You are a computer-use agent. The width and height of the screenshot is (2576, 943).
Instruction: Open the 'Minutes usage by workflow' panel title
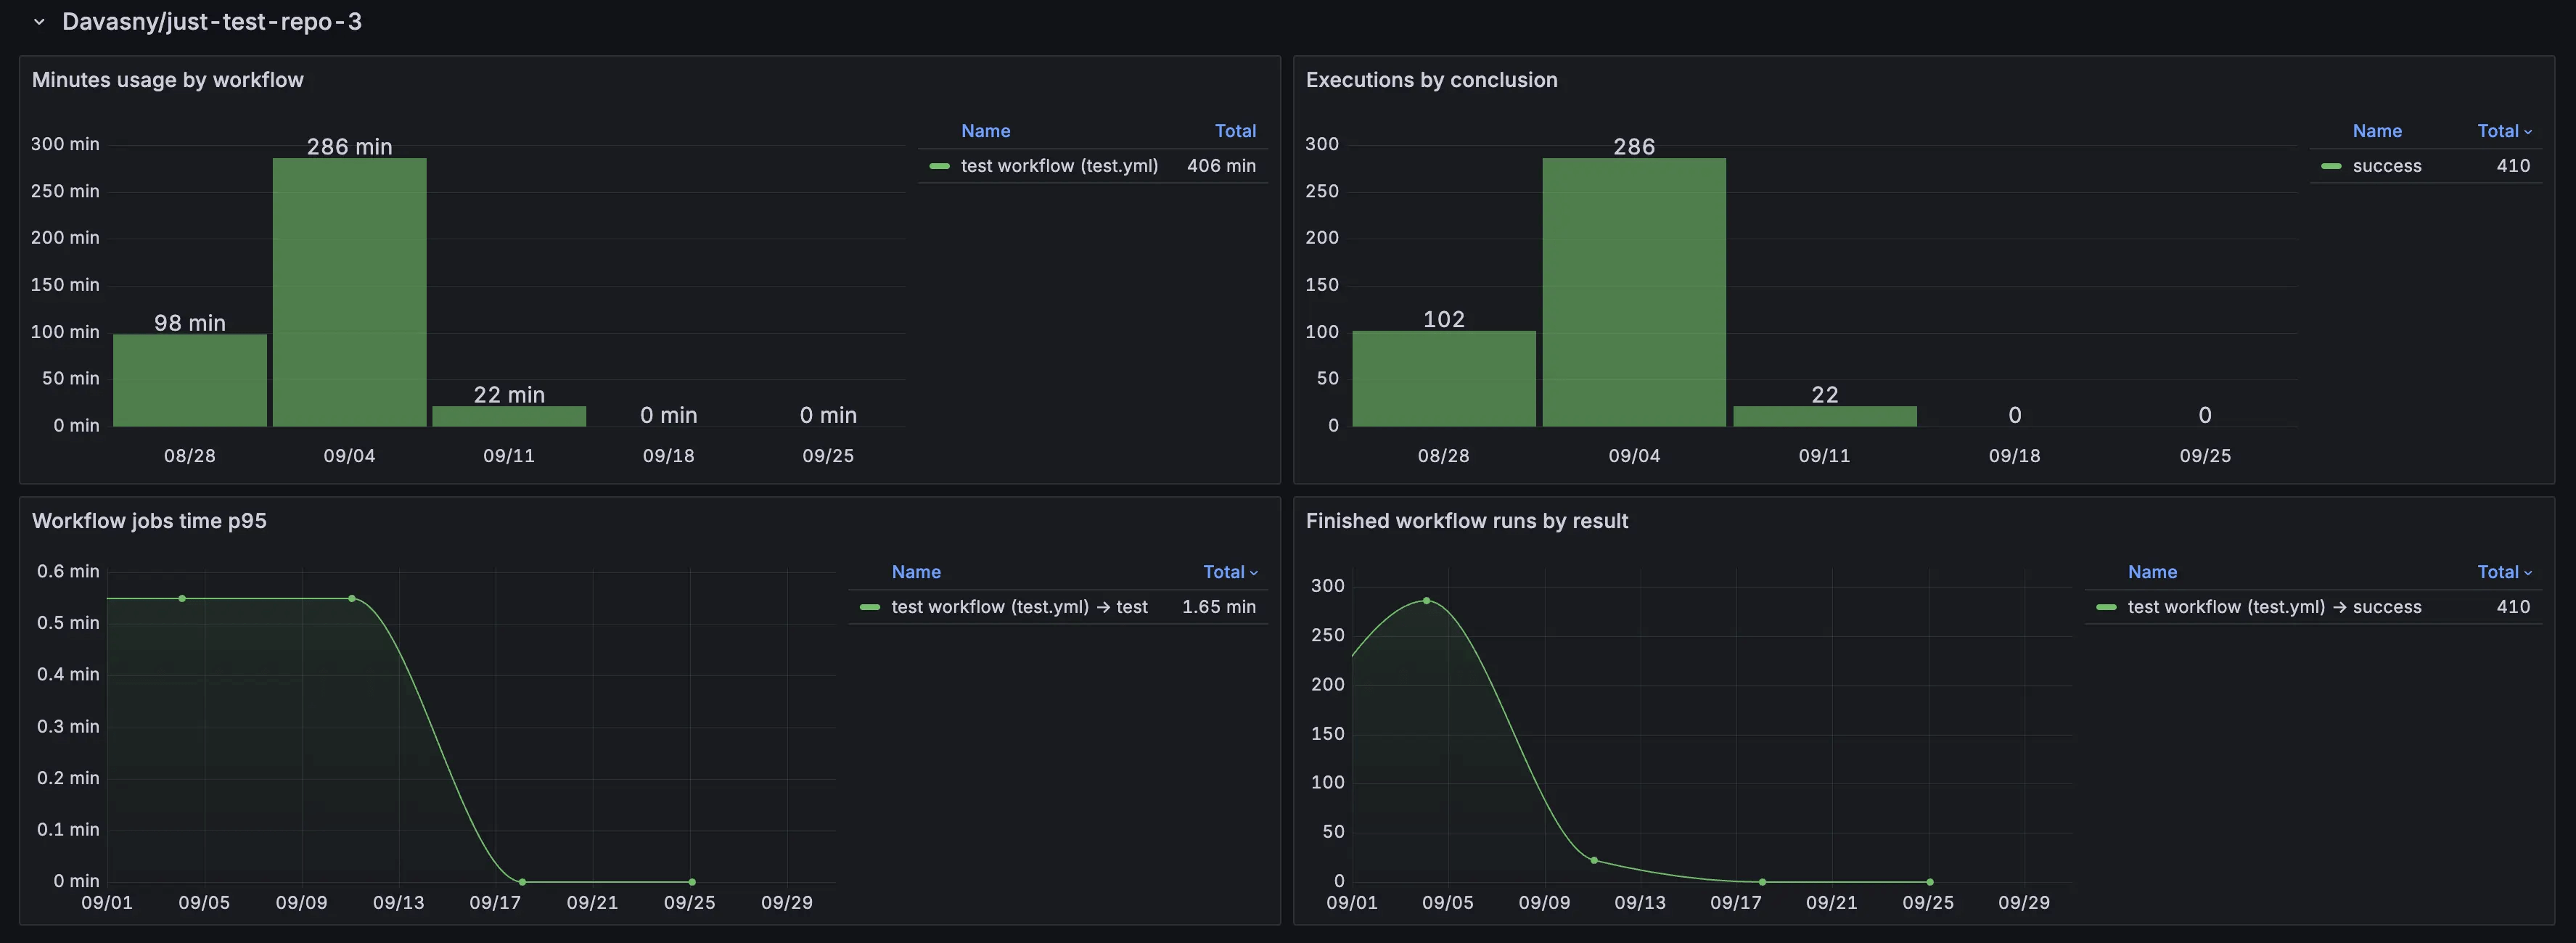tap(167, 80)
